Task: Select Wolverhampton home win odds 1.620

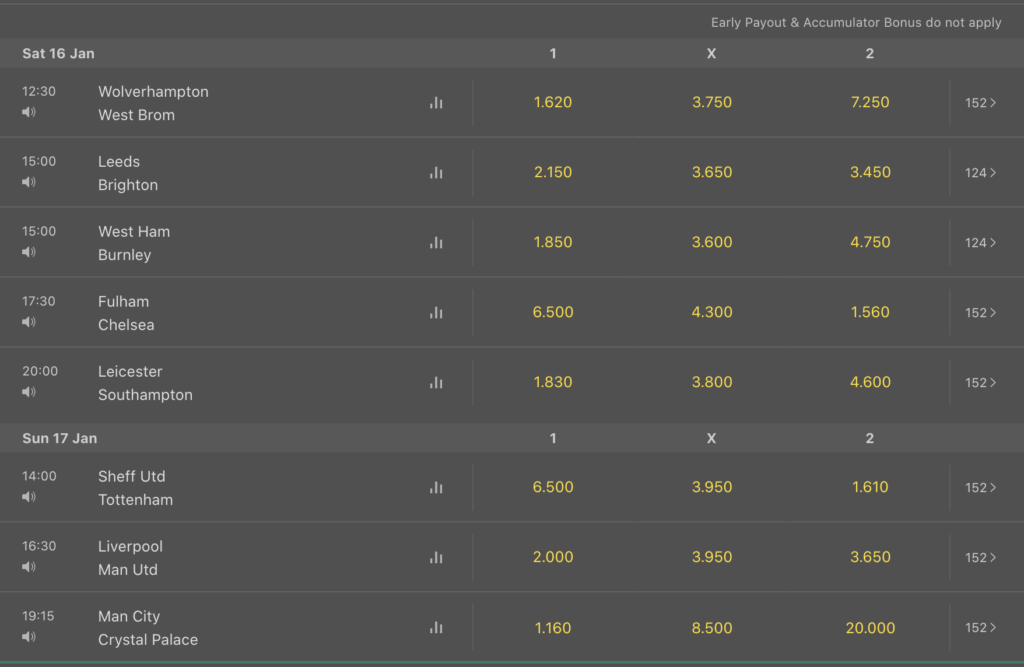Action: pyautogui.click(x=552, y=102)
